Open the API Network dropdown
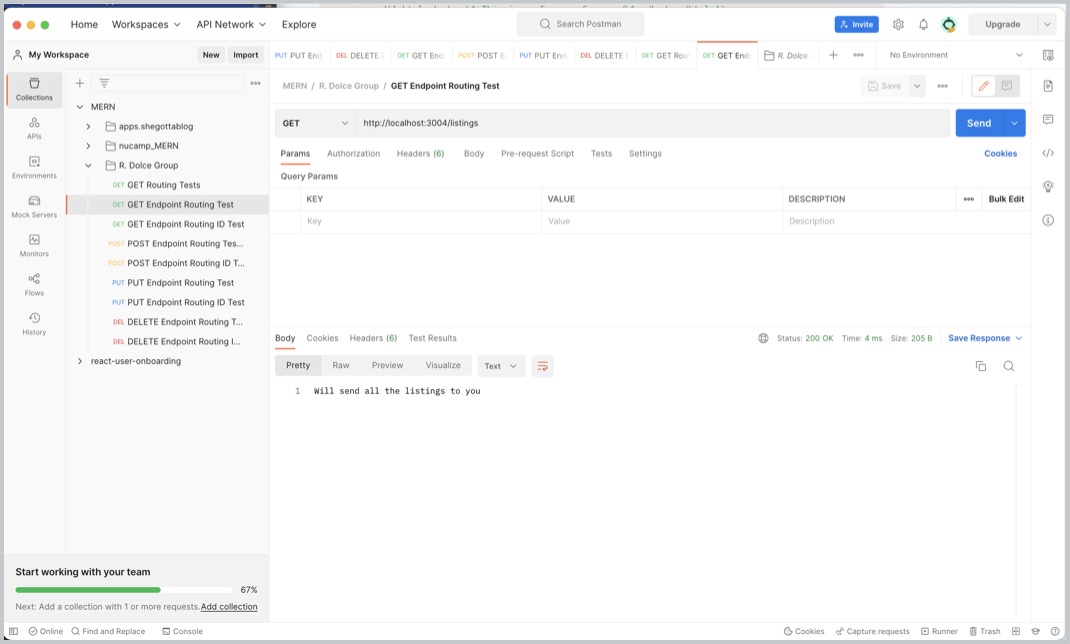This screenshot has height=644, width=1070. (x=231, y=25)
